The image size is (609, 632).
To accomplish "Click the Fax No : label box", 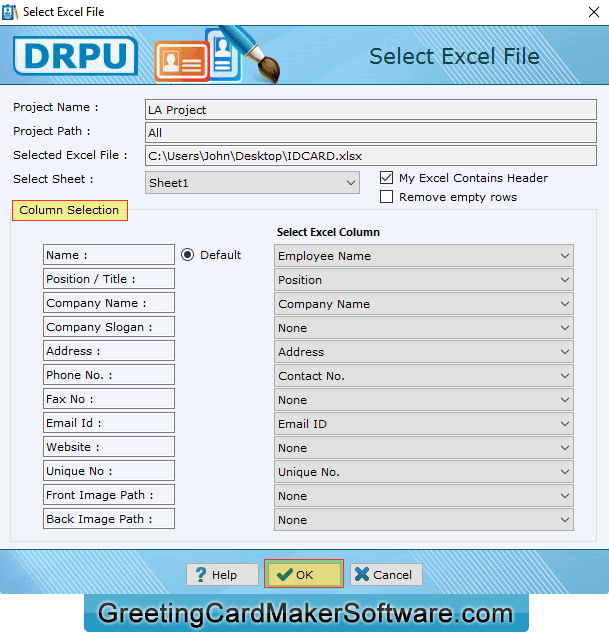I will pos(109,399).
